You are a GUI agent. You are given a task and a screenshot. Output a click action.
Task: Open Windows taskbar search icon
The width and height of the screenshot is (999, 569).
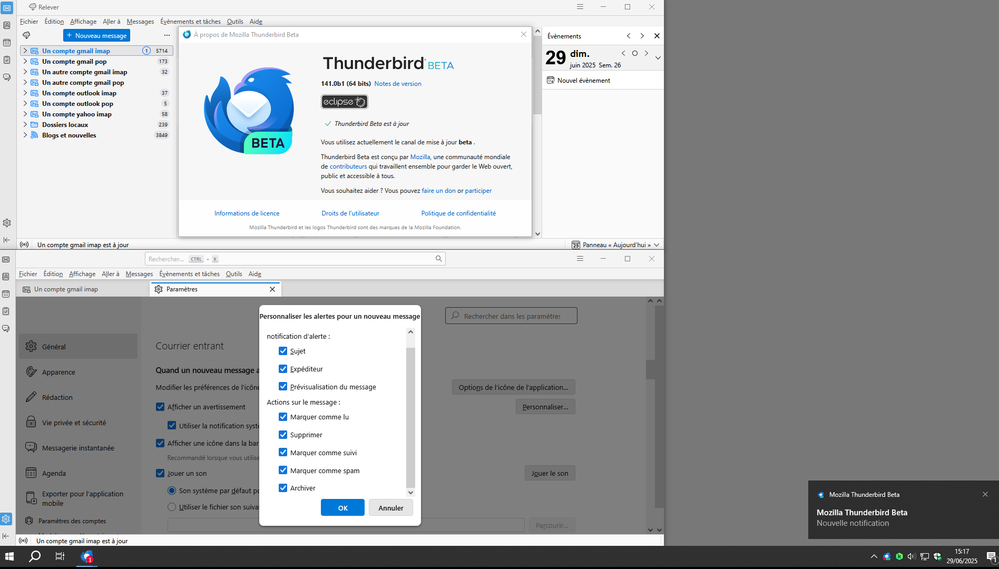(35, 557)
